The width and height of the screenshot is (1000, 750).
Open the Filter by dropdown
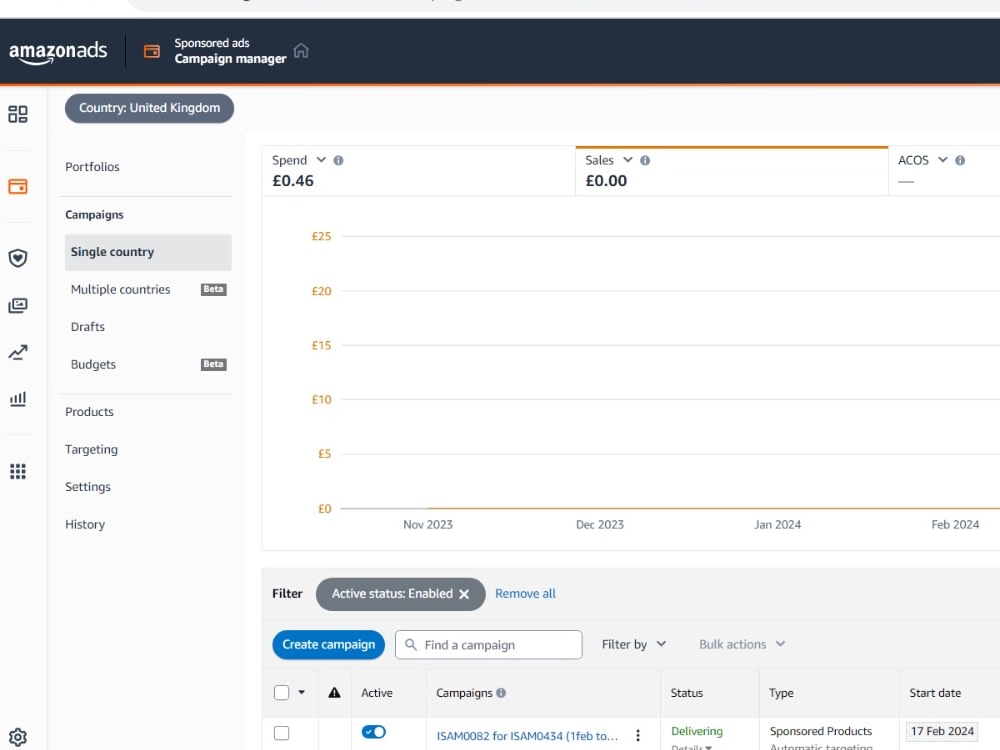point(634,644)
